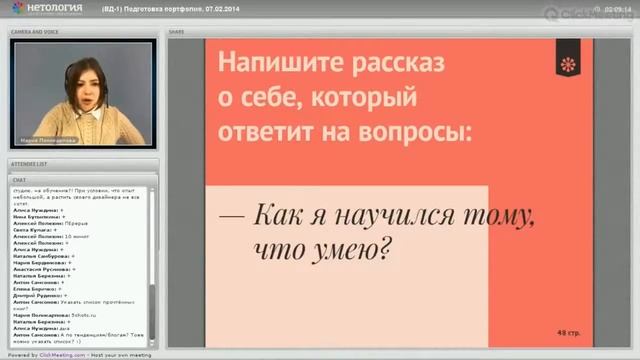This screenshot has height=360, width=640.
Task: Click the chat message "ага"
Action: click(65, 328)
